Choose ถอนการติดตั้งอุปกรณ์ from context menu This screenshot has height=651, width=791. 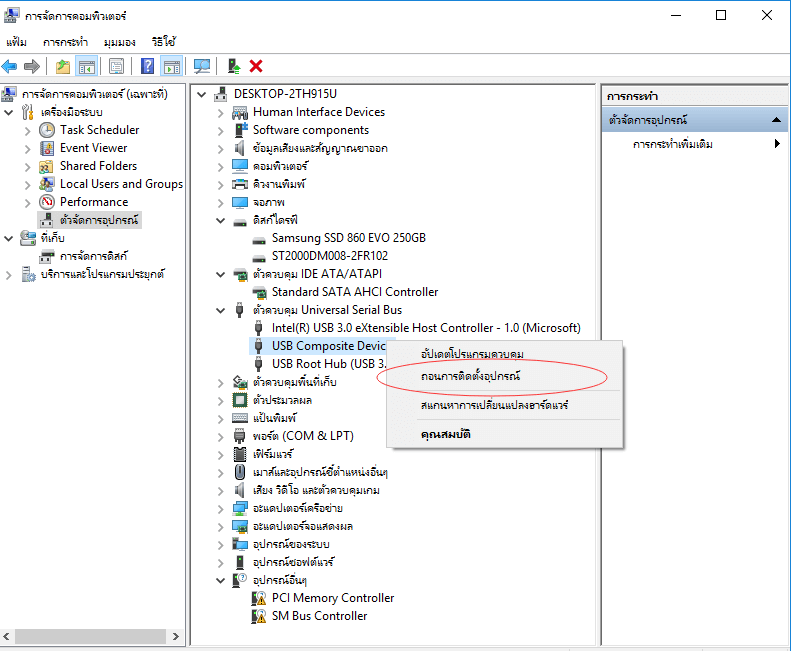tap(471, 377)
